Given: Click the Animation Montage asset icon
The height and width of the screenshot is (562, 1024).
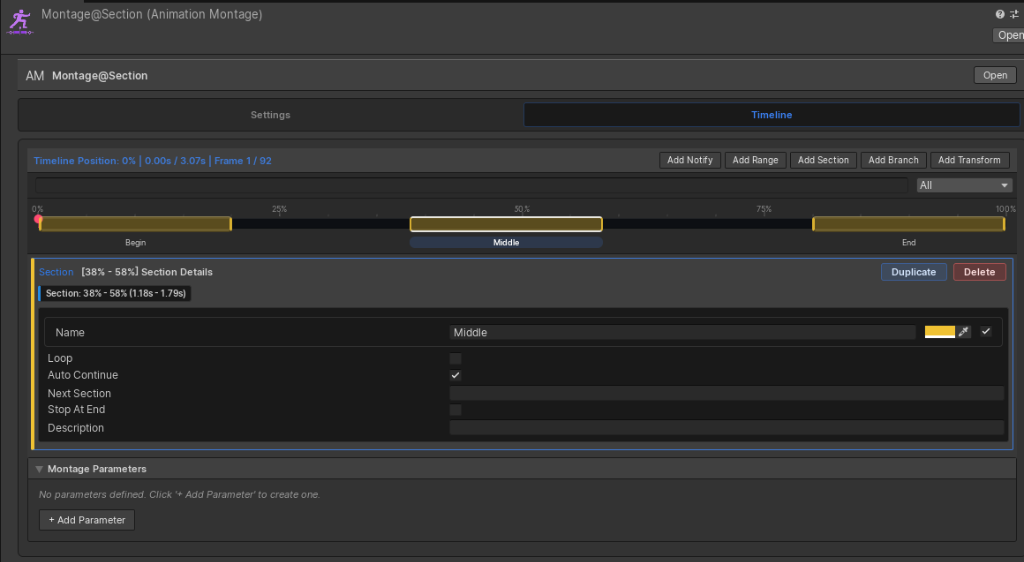Looking at the screenshot, I should 20,22.
